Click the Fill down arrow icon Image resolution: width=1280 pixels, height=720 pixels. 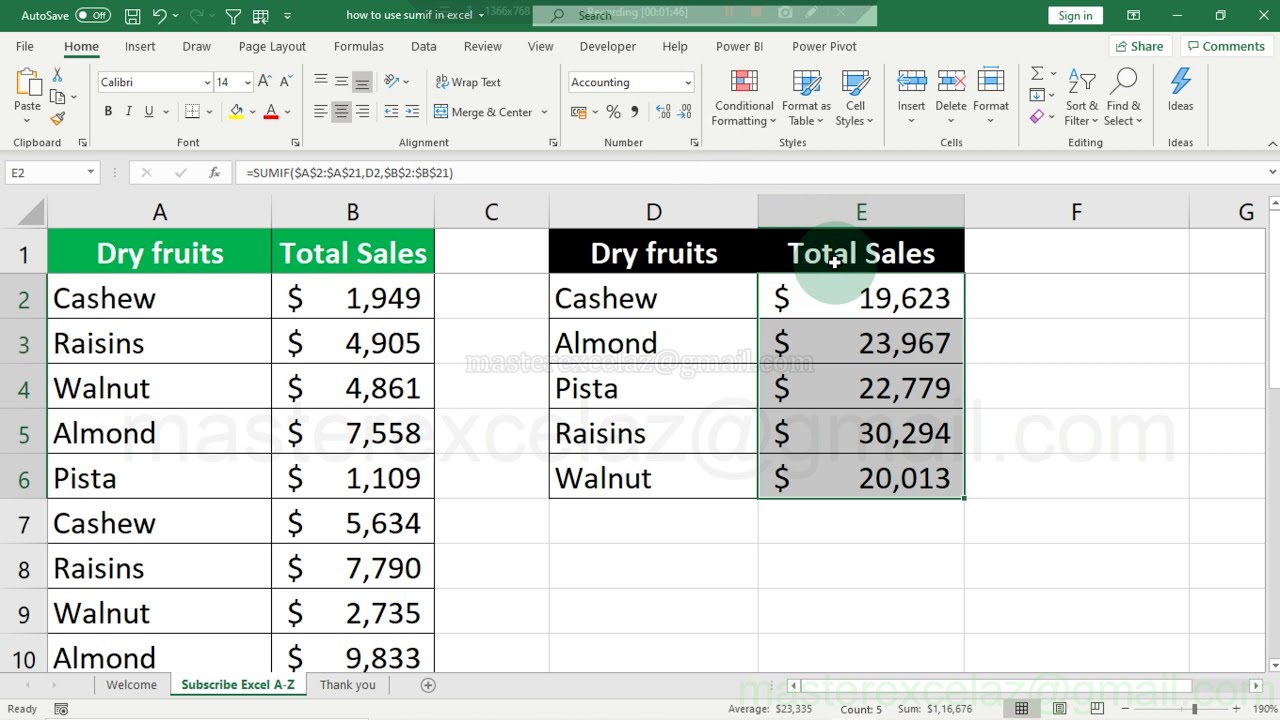click(1037, 96)
